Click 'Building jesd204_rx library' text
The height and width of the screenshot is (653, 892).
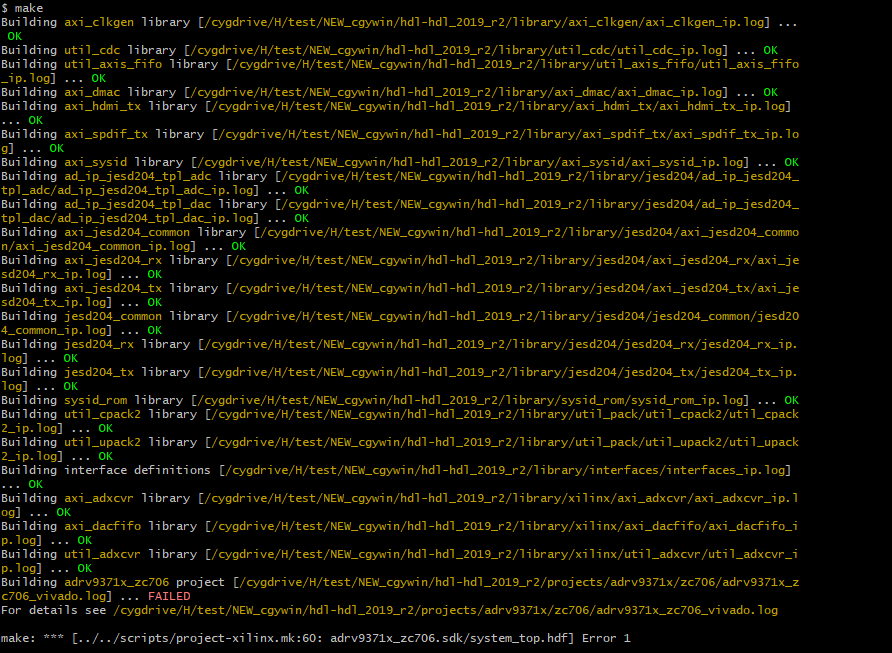[96, 344]
